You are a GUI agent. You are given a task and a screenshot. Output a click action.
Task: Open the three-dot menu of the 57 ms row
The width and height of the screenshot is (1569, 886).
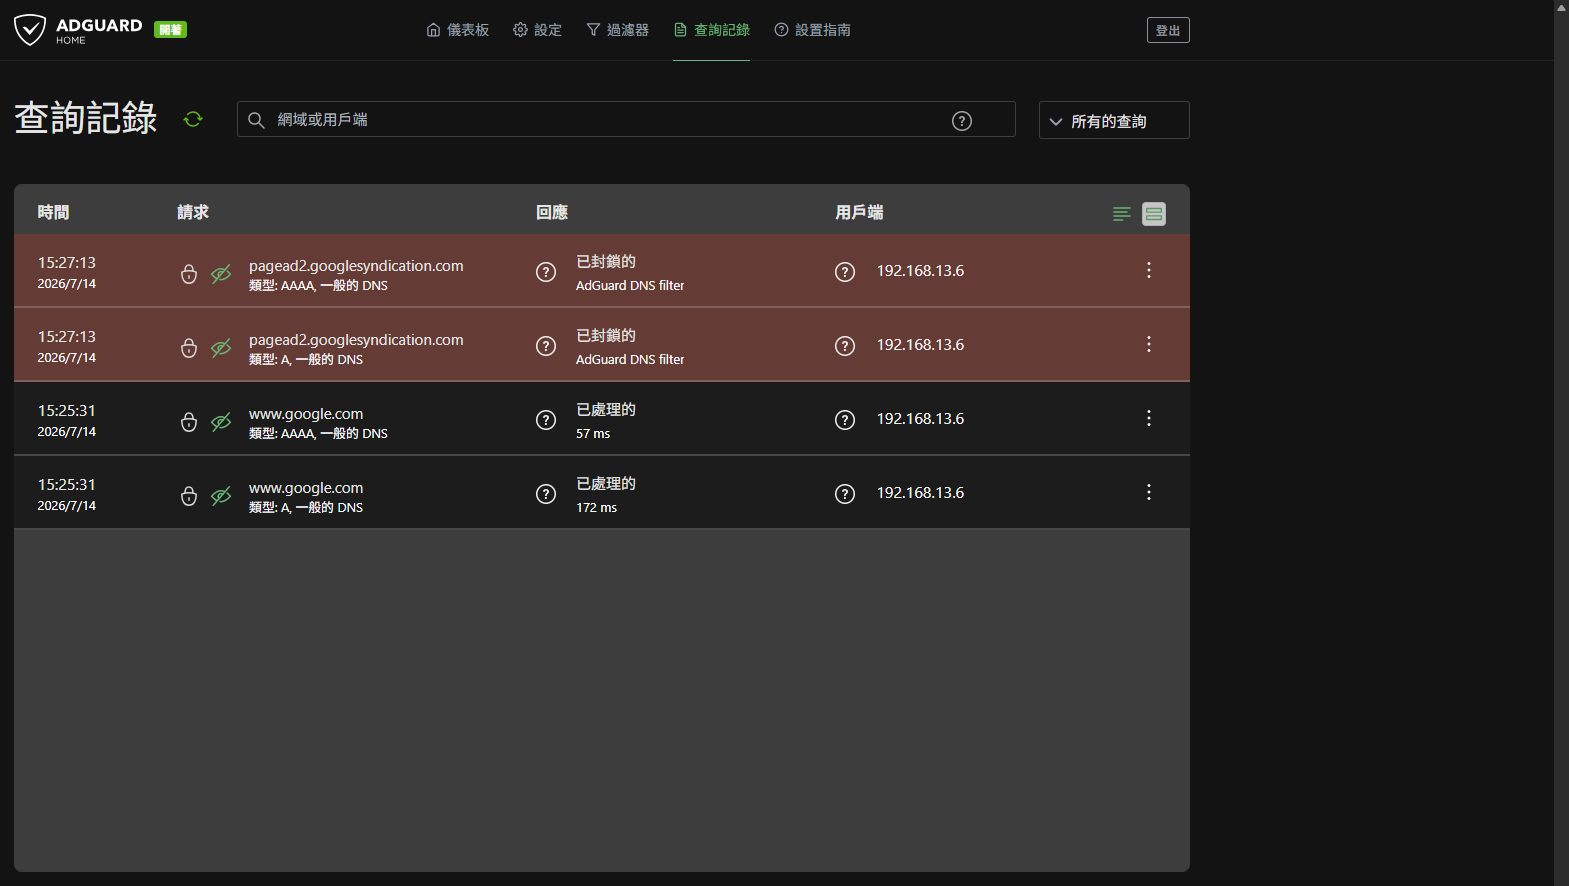click(1149, 418)
